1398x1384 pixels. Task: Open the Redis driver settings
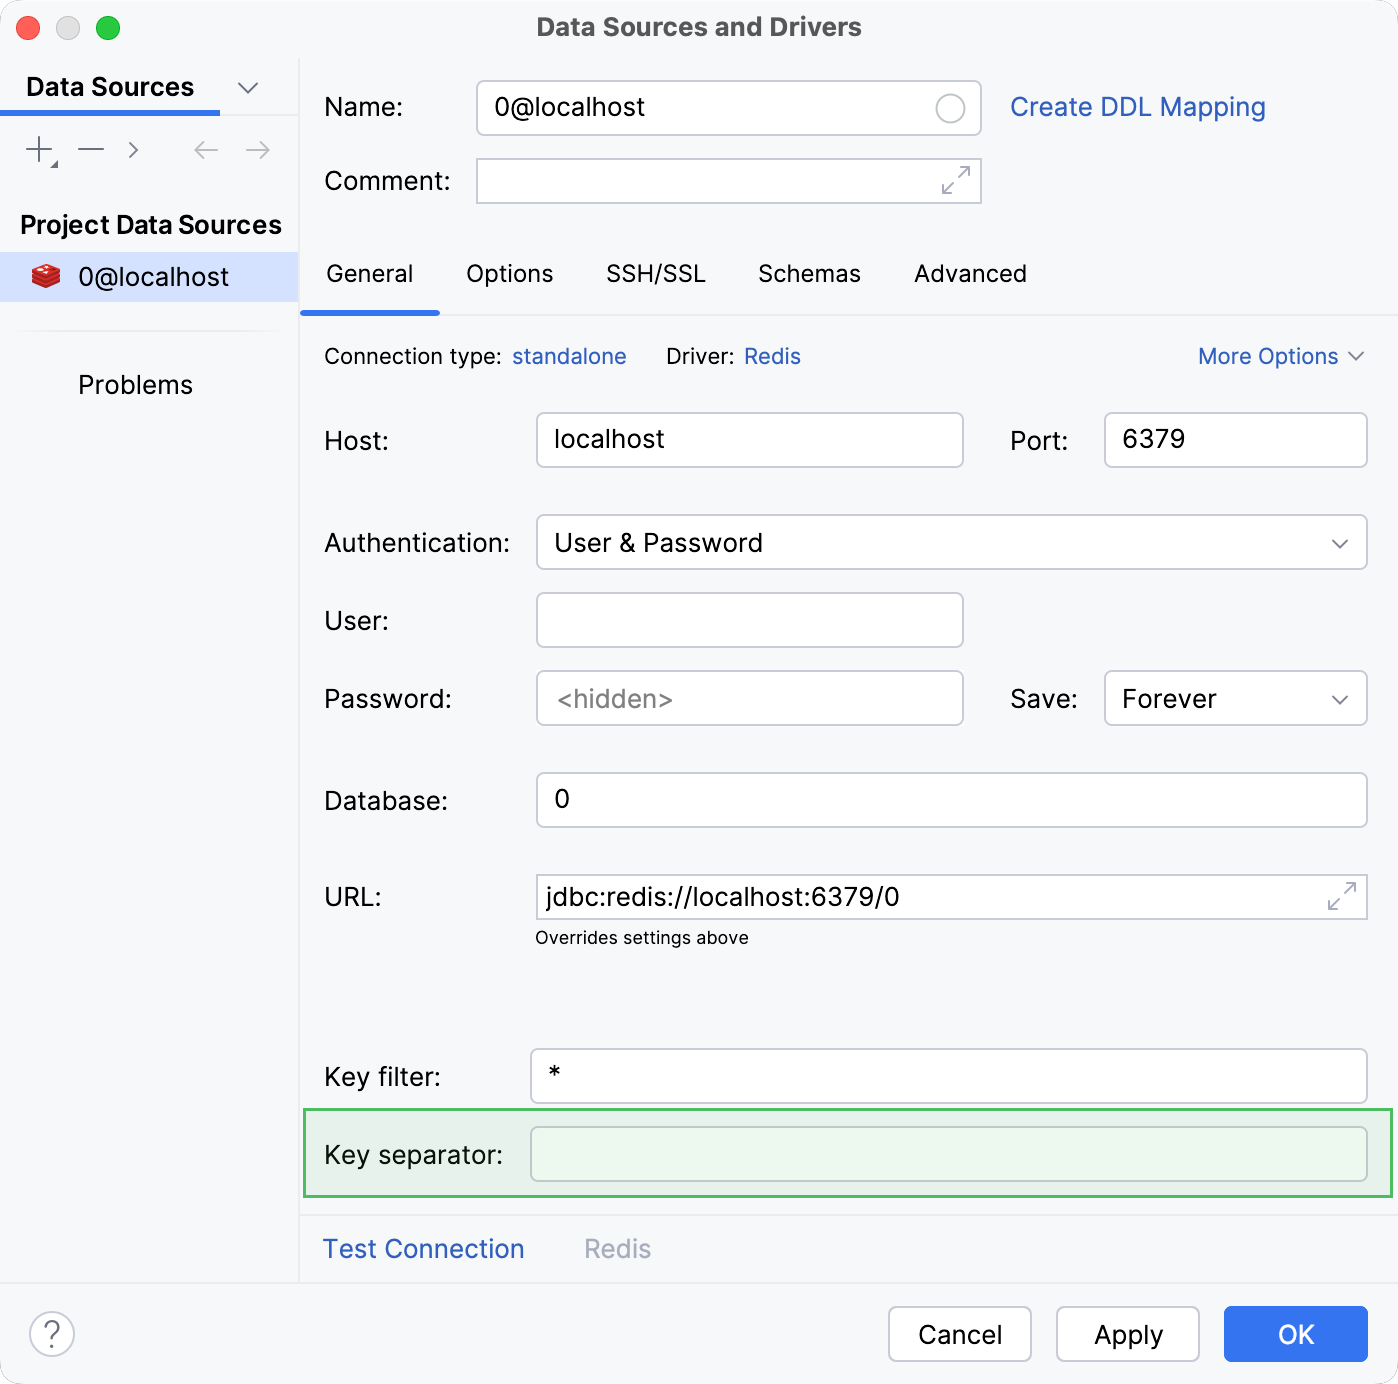pos(771,356)
